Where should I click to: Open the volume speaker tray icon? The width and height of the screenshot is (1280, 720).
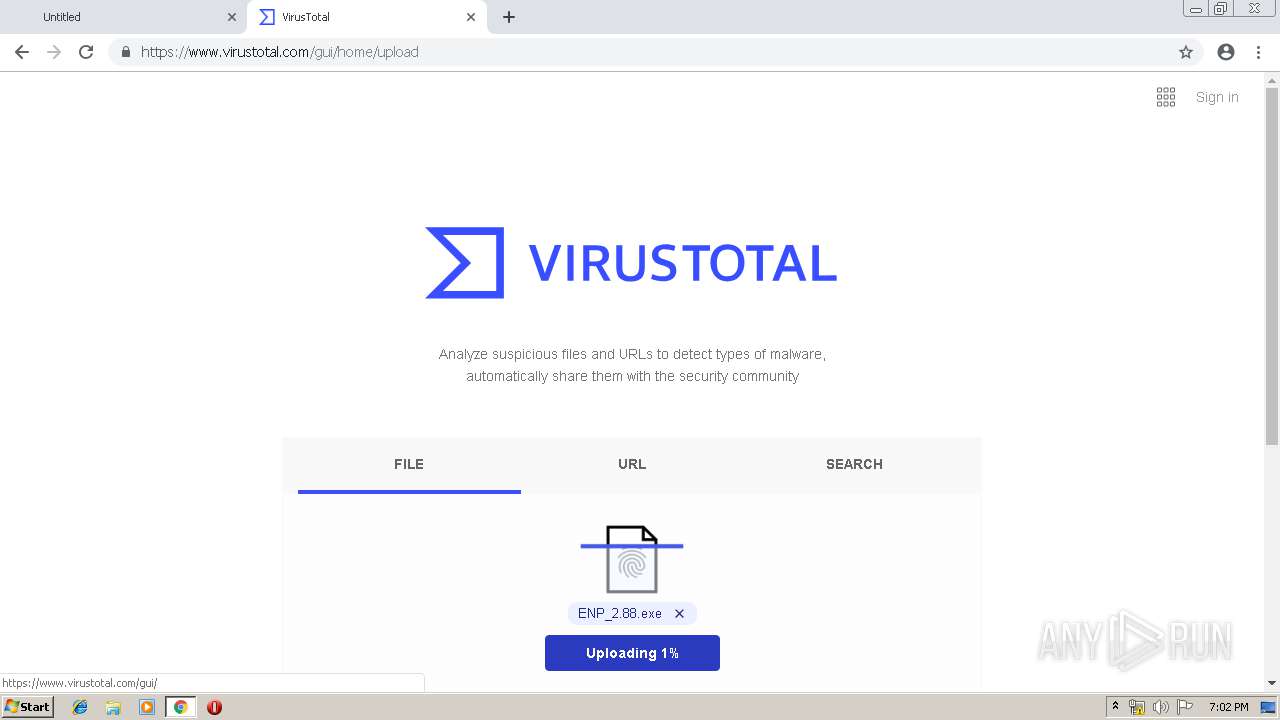click(x=1161, y=707)
